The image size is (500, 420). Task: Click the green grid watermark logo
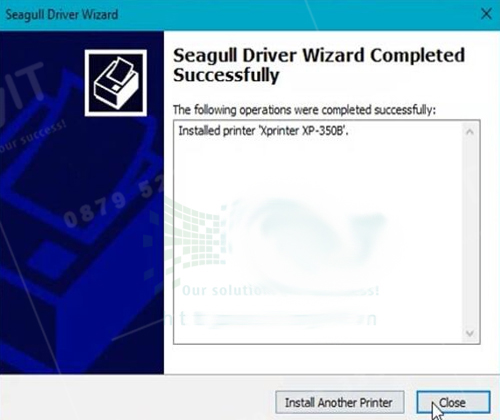[x=188, y=240]
